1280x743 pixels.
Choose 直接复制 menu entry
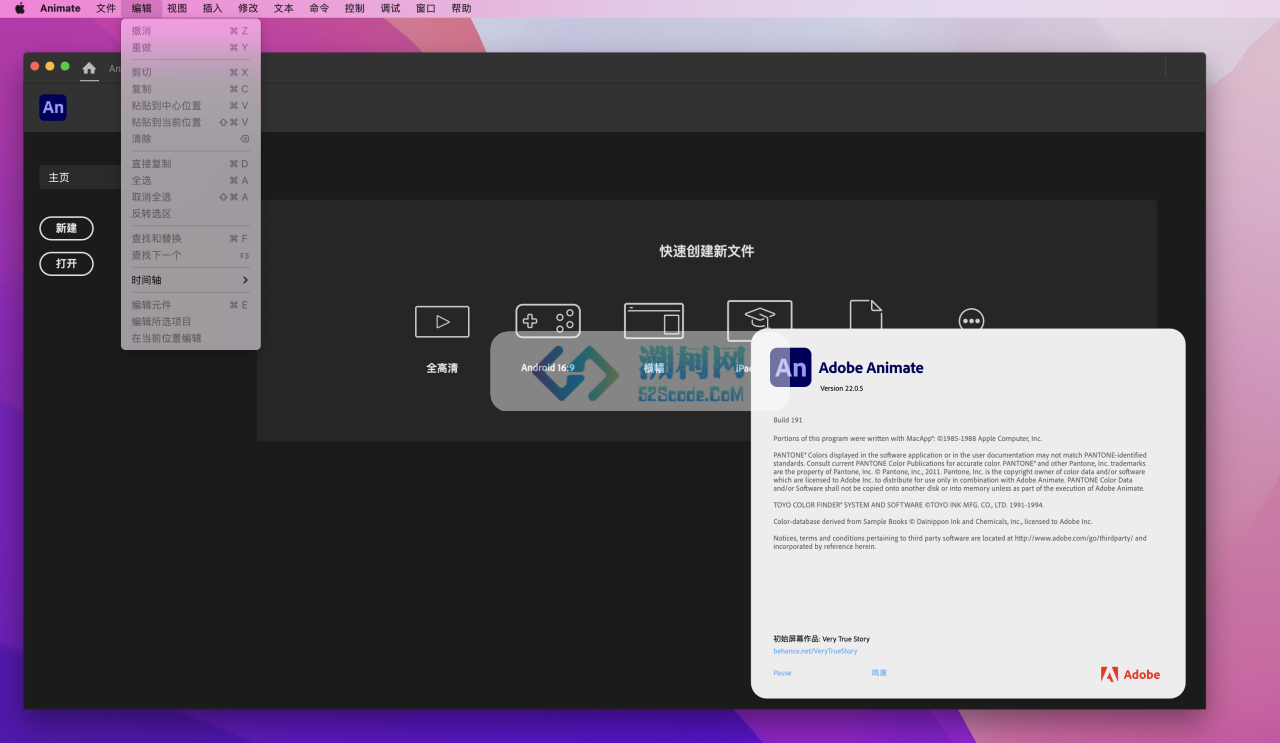[190, 164]
